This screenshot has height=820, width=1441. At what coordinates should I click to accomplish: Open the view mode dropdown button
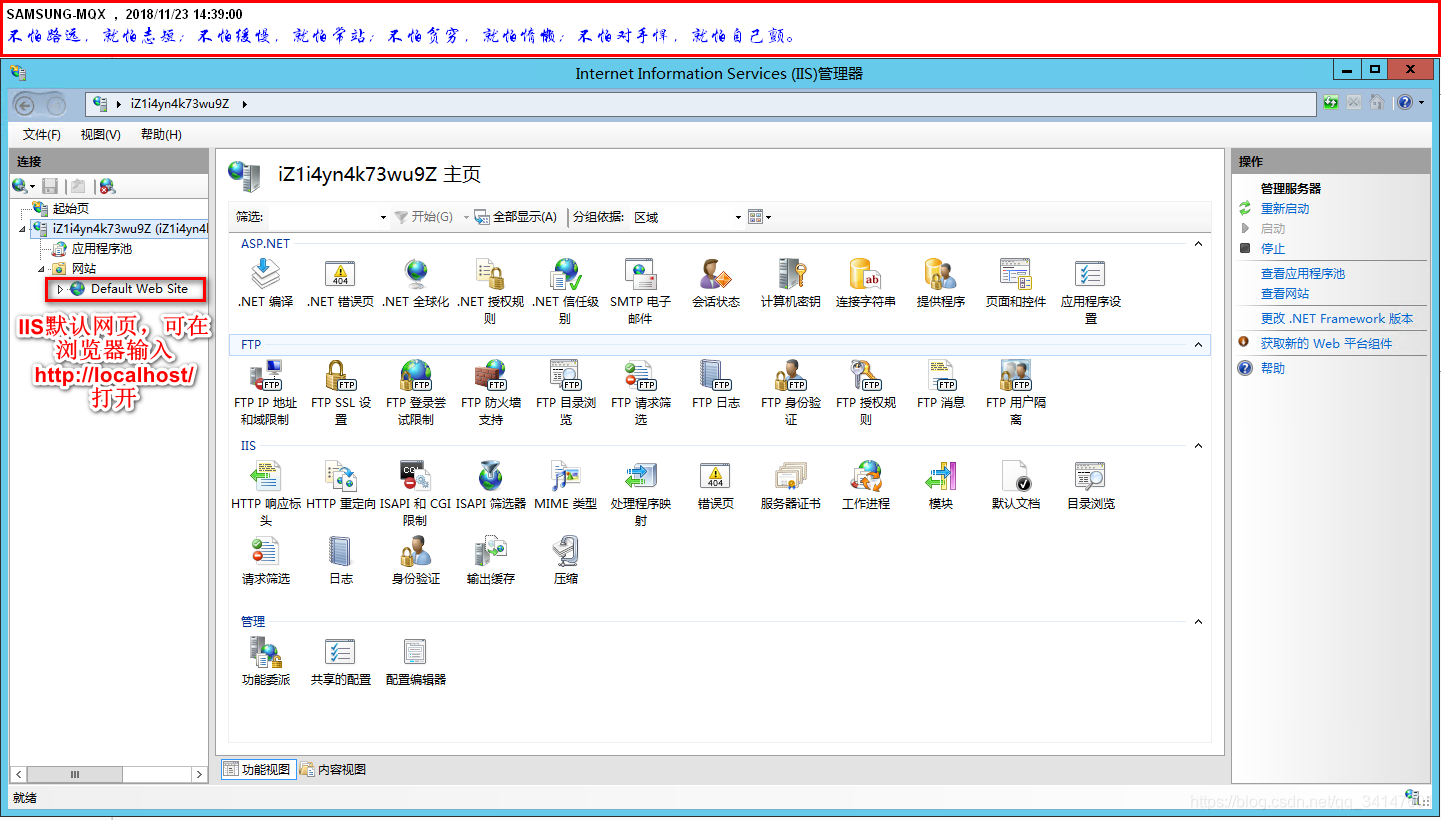(760, 217)
